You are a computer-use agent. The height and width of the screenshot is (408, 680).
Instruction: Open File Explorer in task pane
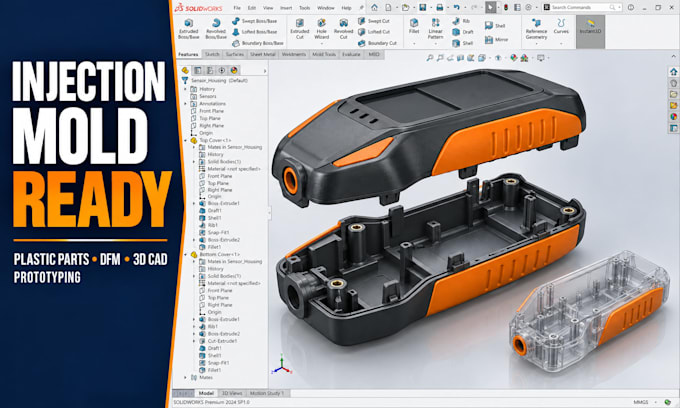click(x=673, y=94)
